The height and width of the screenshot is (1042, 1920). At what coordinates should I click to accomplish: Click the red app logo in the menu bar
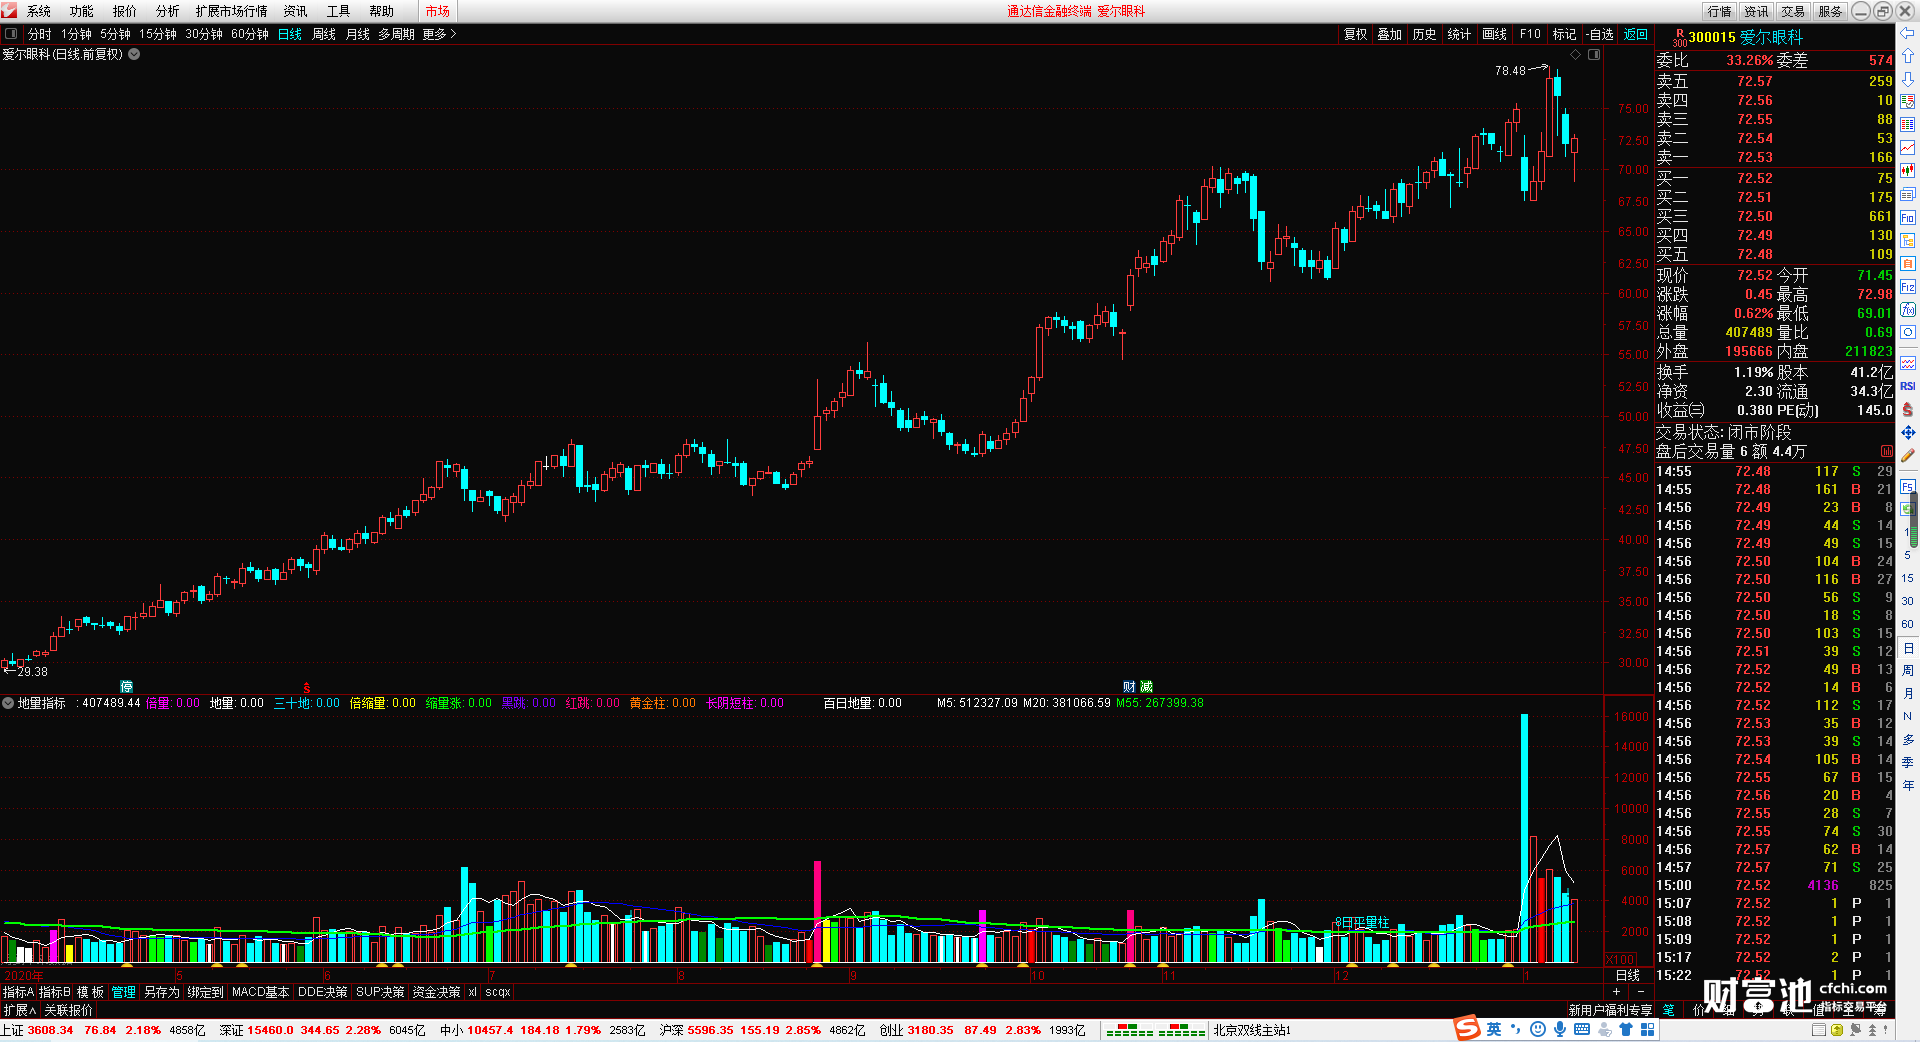pyautogui.click(x=9, y=10)
